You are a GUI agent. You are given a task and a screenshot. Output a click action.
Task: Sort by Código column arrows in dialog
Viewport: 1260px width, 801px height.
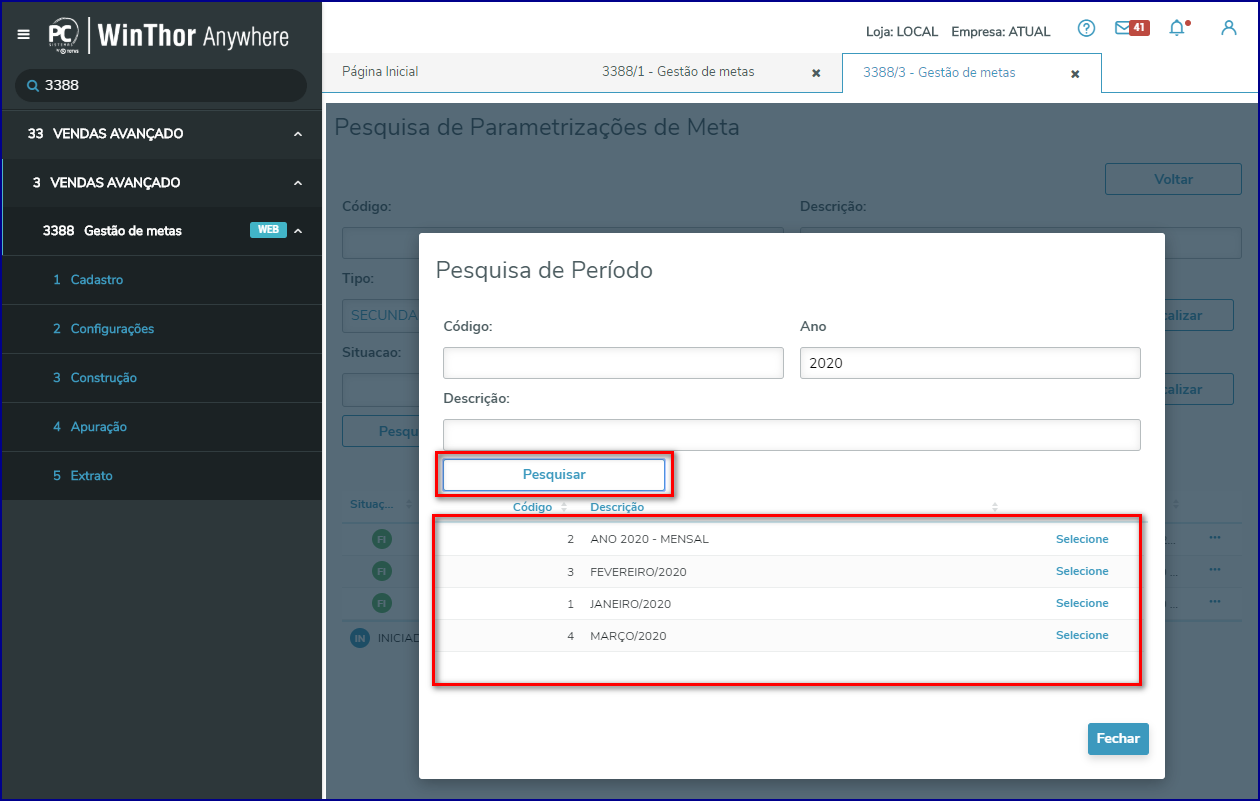tap(564, 507)
